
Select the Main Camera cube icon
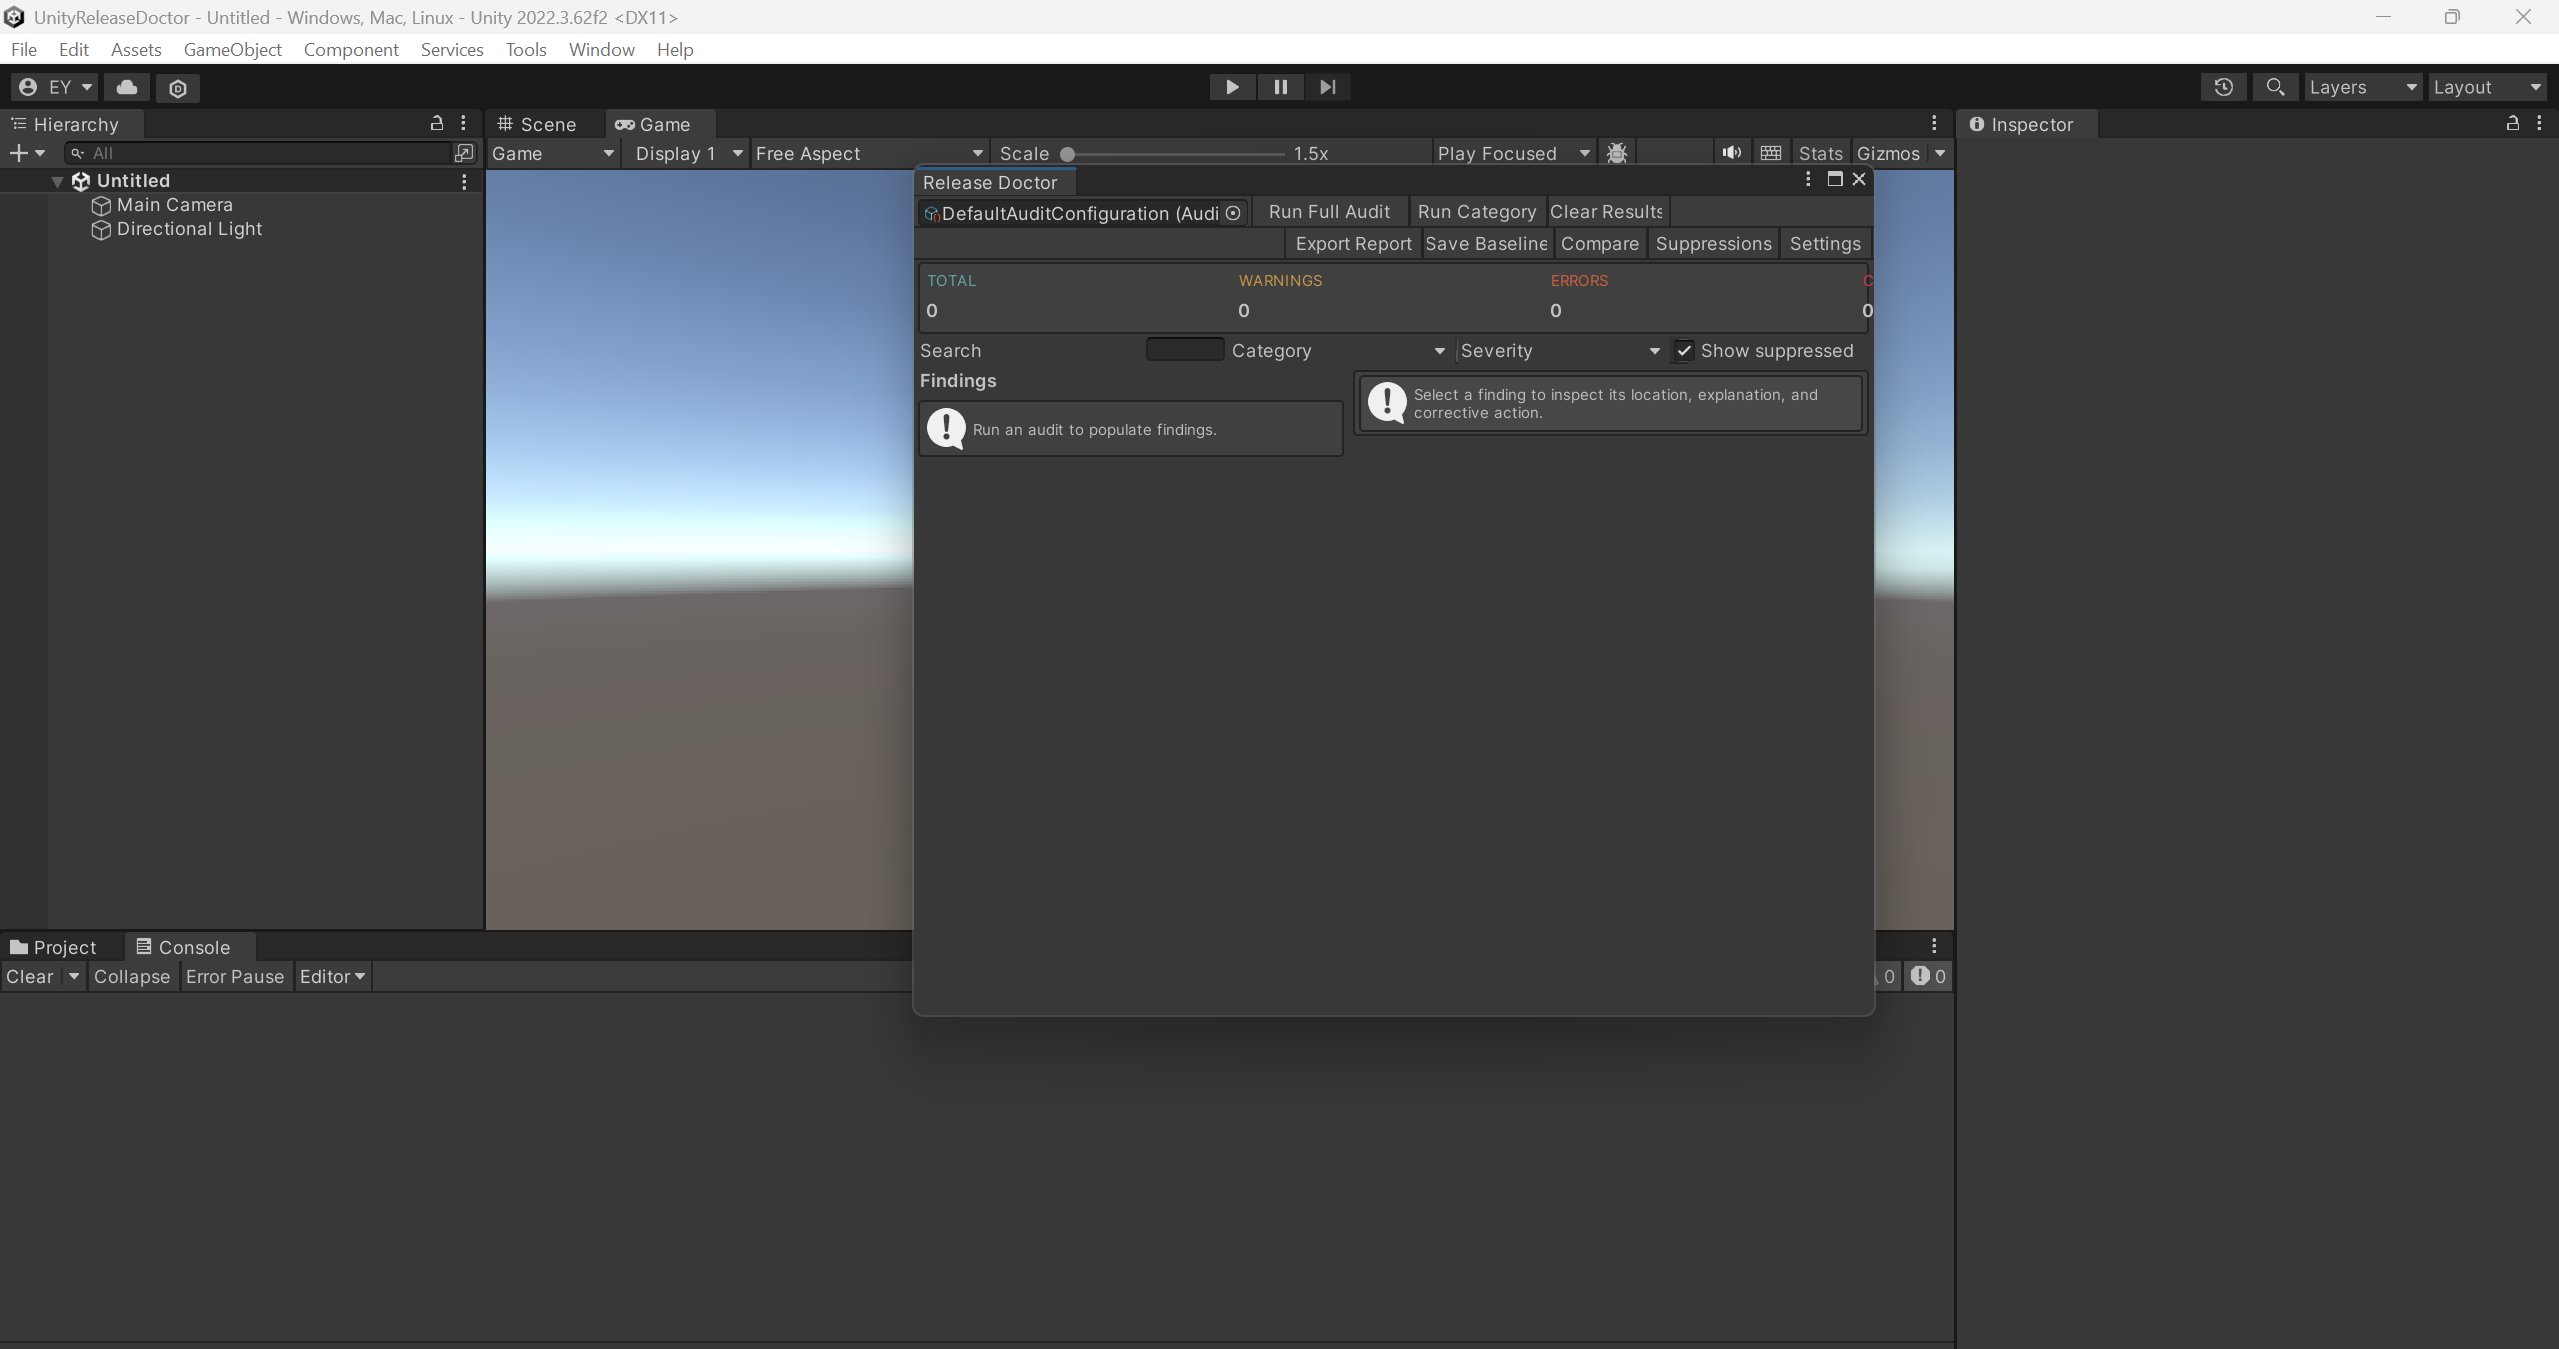[x=101, y=205]
